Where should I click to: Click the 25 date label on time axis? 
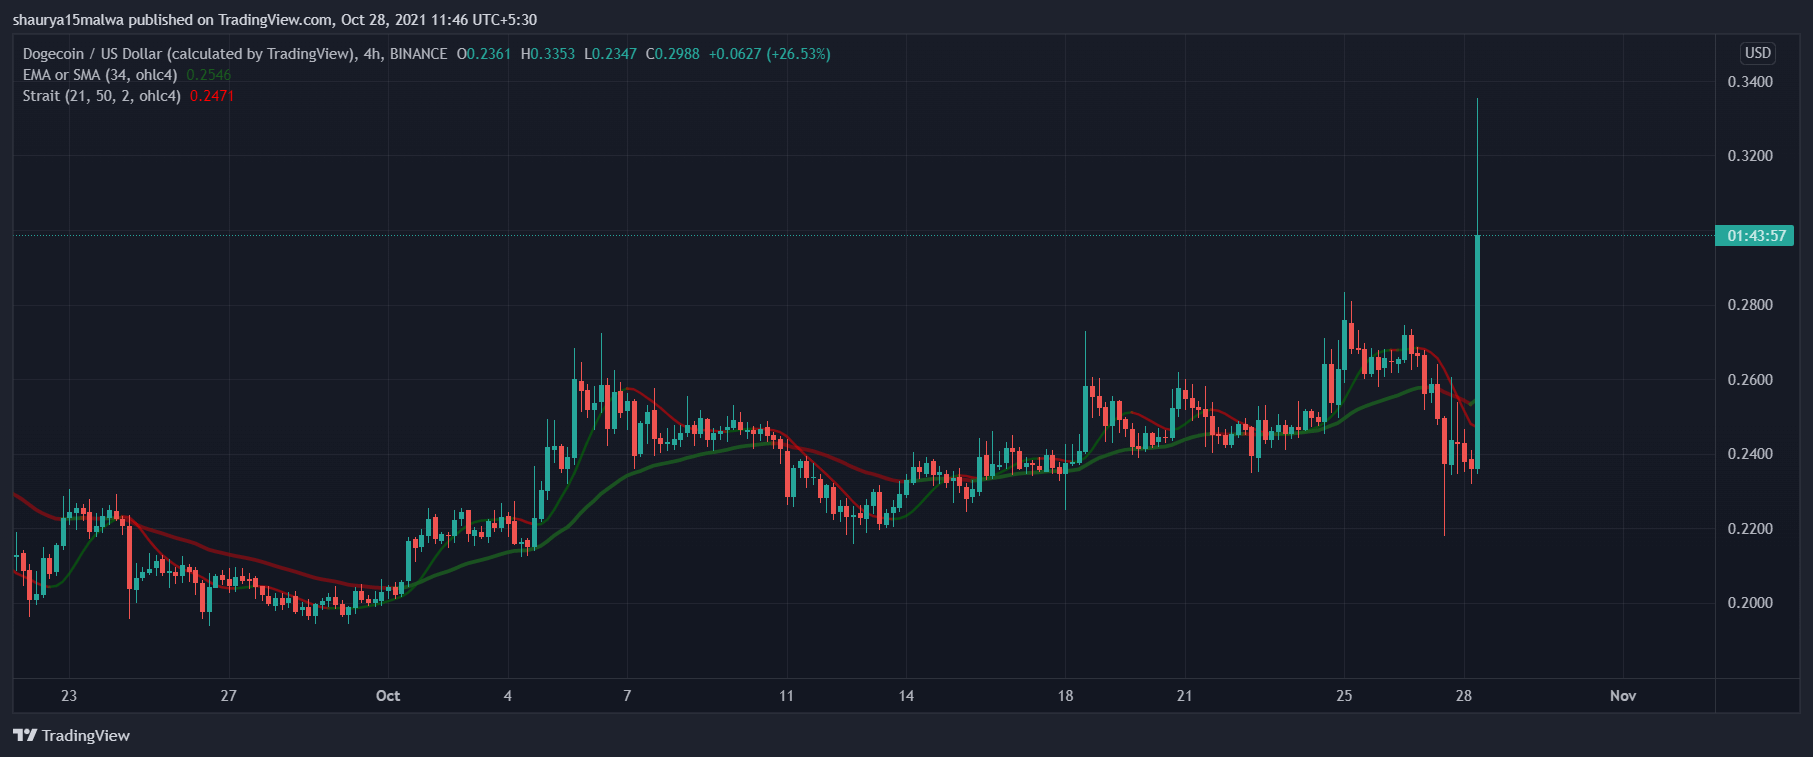1344,696
